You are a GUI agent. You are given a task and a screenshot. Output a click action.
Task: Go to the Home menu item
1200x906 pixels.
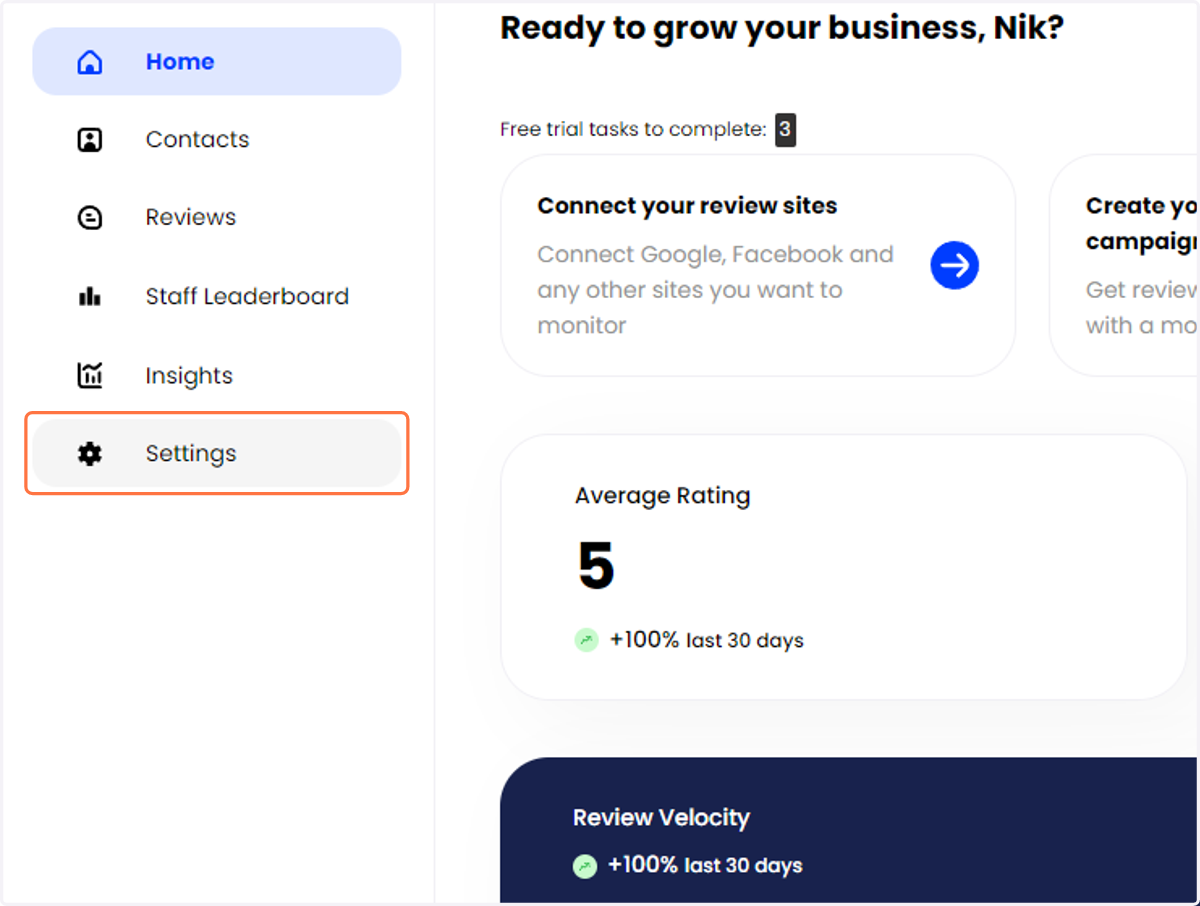pyautogui.click(x=217, y=62)
